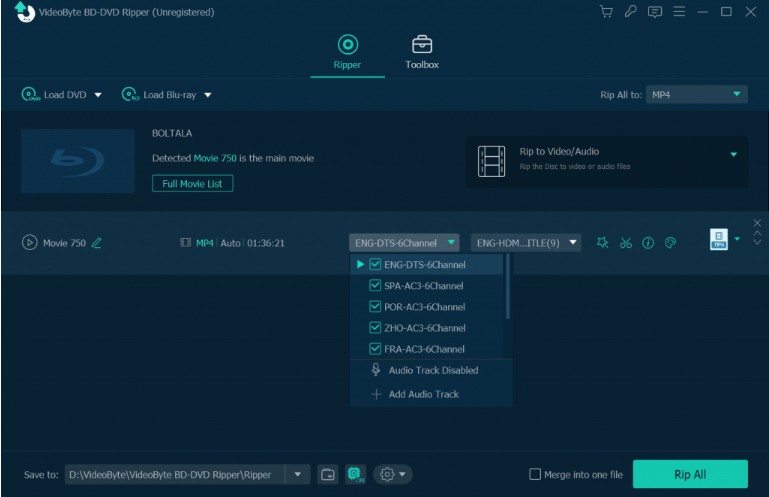Click the MP4 format label

click(x=205, y=243)
